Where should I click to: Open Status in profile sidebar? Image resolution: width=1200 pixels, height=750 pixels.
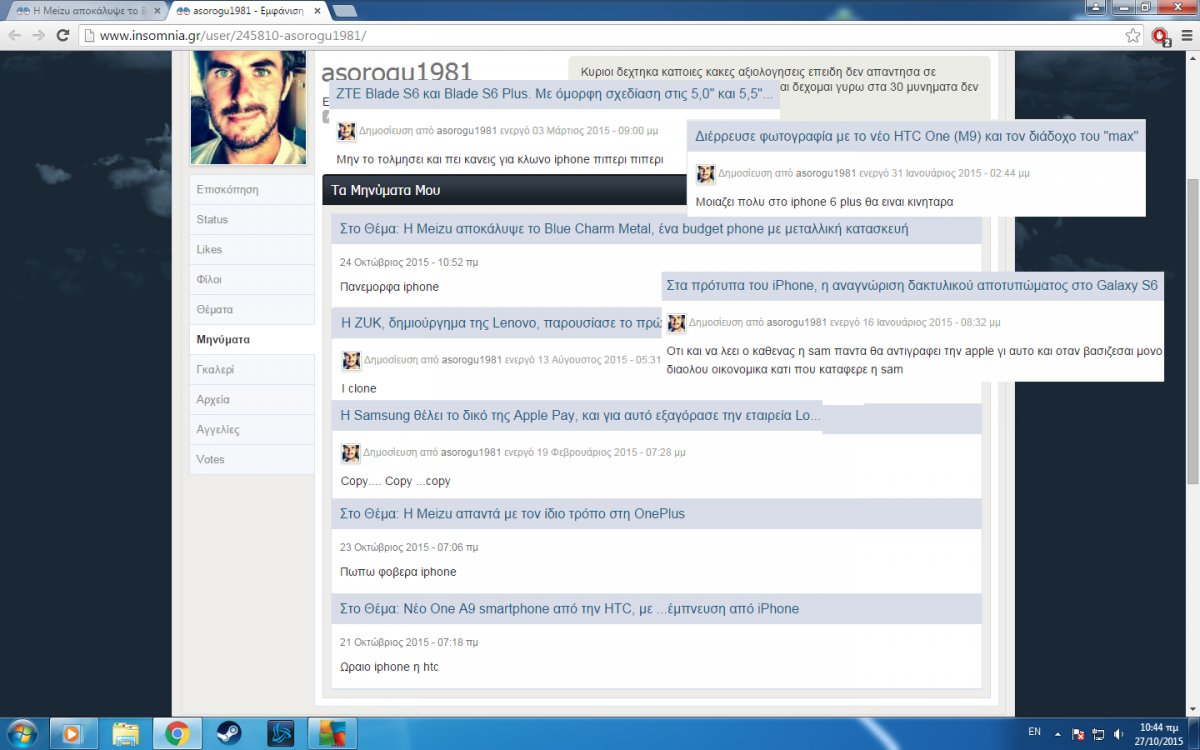point(251,219)
